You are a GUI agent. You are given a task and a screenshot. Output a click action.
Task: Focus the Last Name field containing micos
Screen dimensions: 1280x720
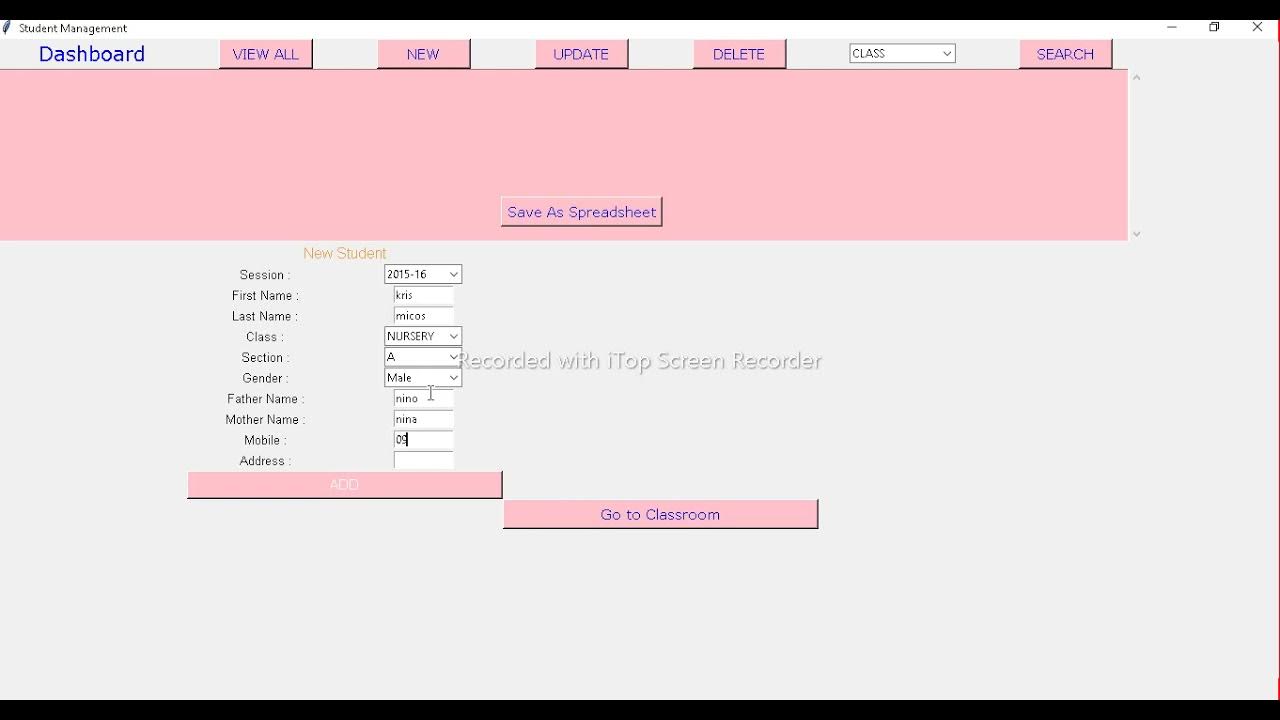coord(424,316)
